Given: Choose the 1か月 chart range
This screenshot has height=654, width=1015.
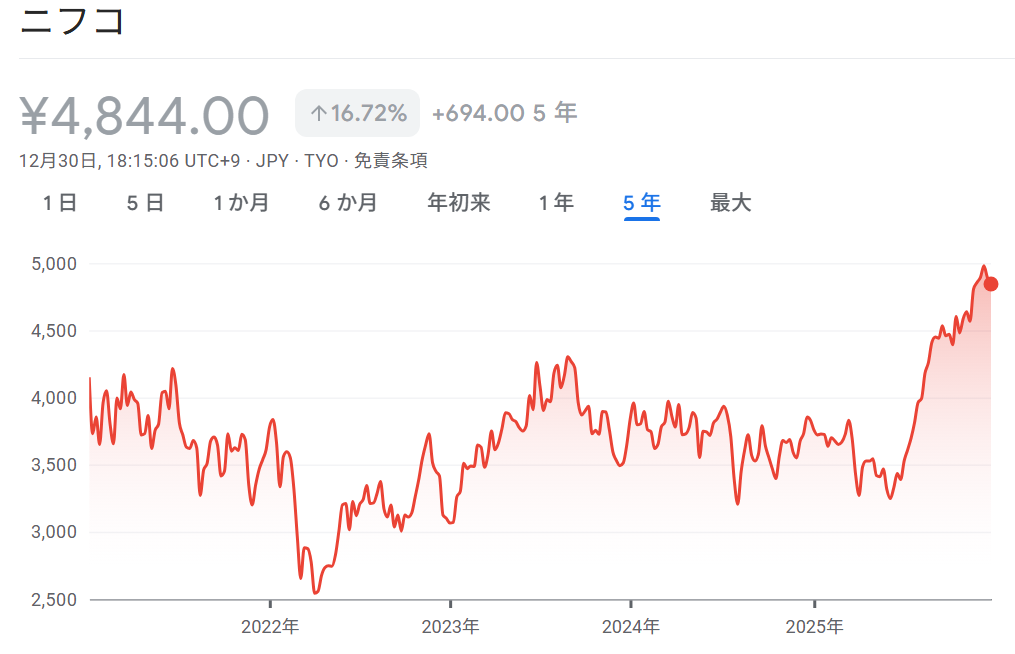Looking at the screenshot, I should point(241,203).
